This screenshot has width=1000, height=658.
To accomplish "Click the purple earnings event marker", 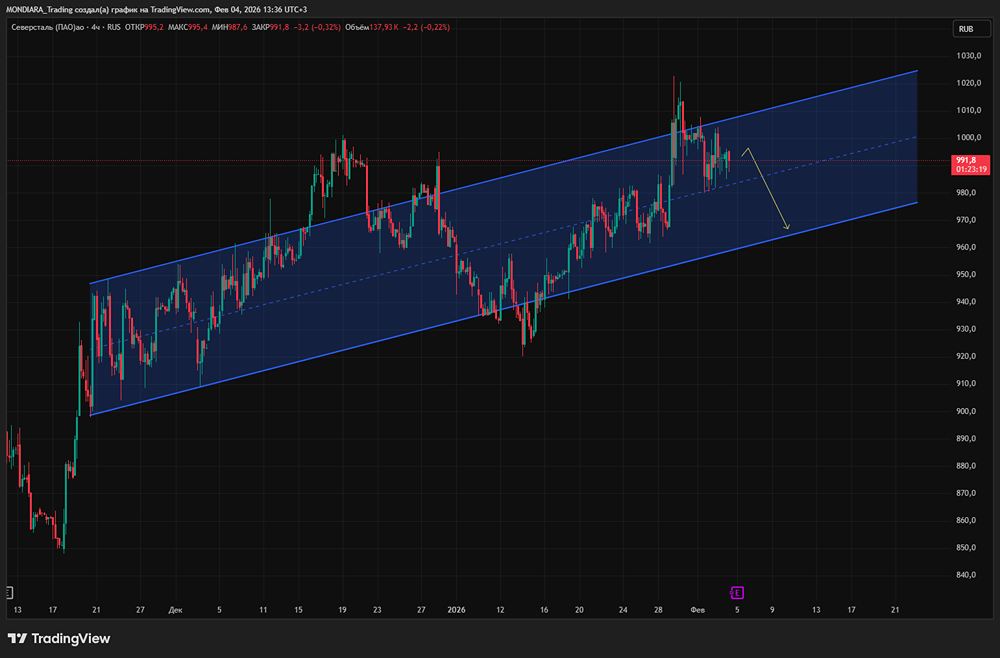I will (x=737, y=592).
